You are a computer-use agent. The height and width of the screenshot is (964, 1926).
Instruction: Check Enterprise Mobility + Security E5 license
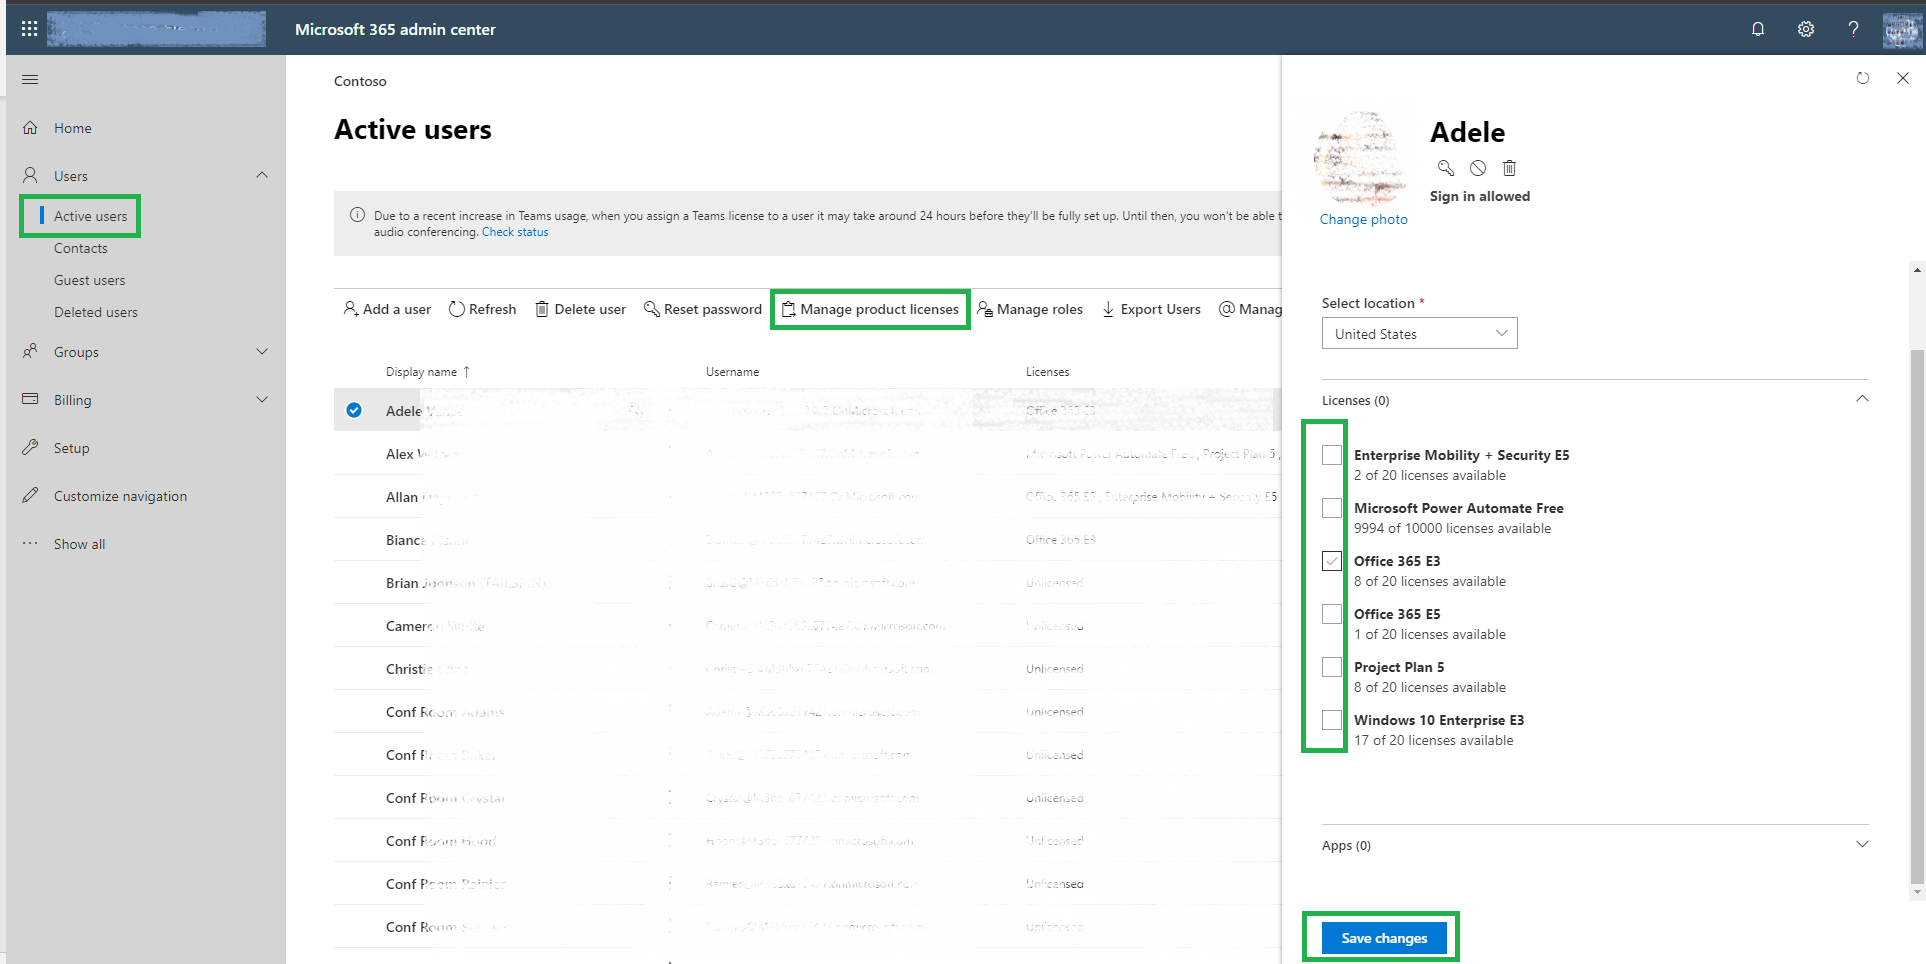point(1332,455)
